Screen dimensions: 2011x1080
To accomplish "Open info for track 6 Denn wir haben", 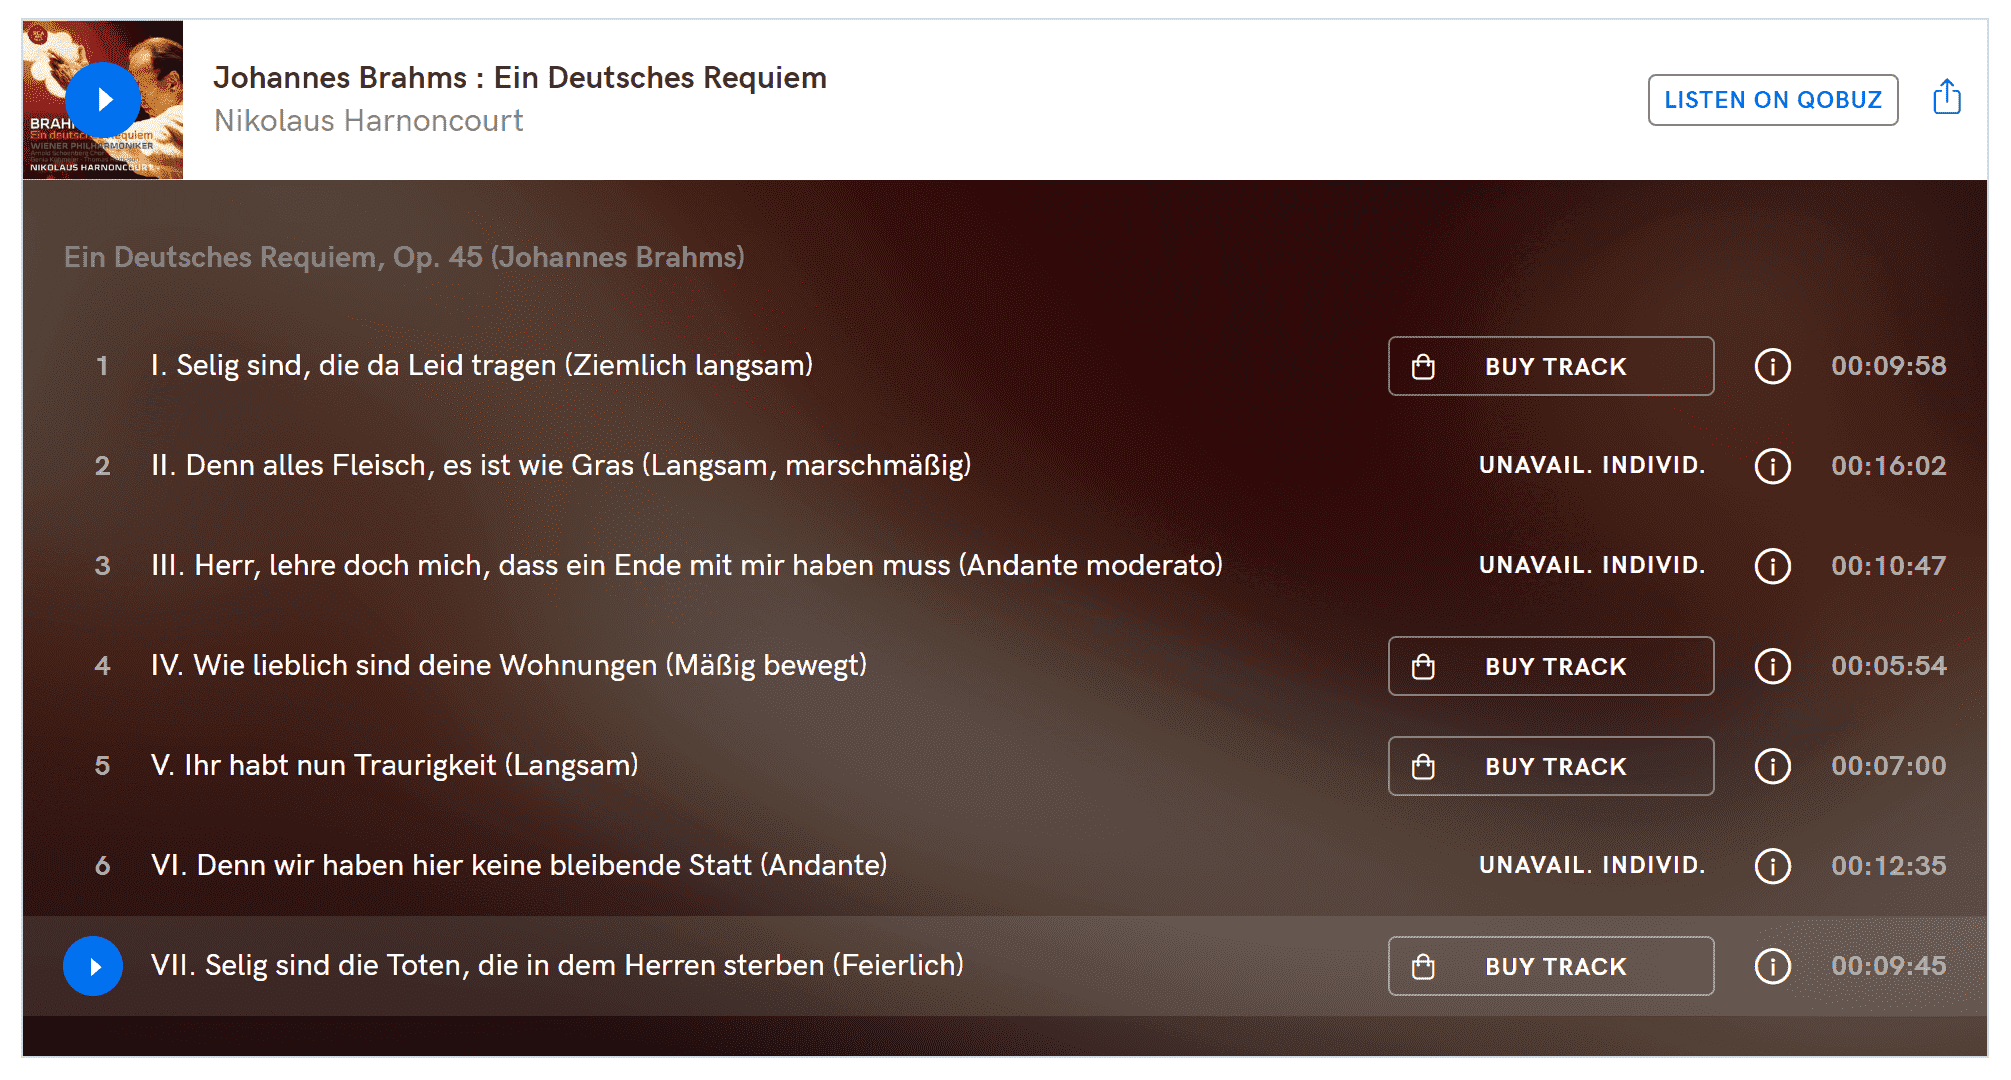I will [1772, 866].
